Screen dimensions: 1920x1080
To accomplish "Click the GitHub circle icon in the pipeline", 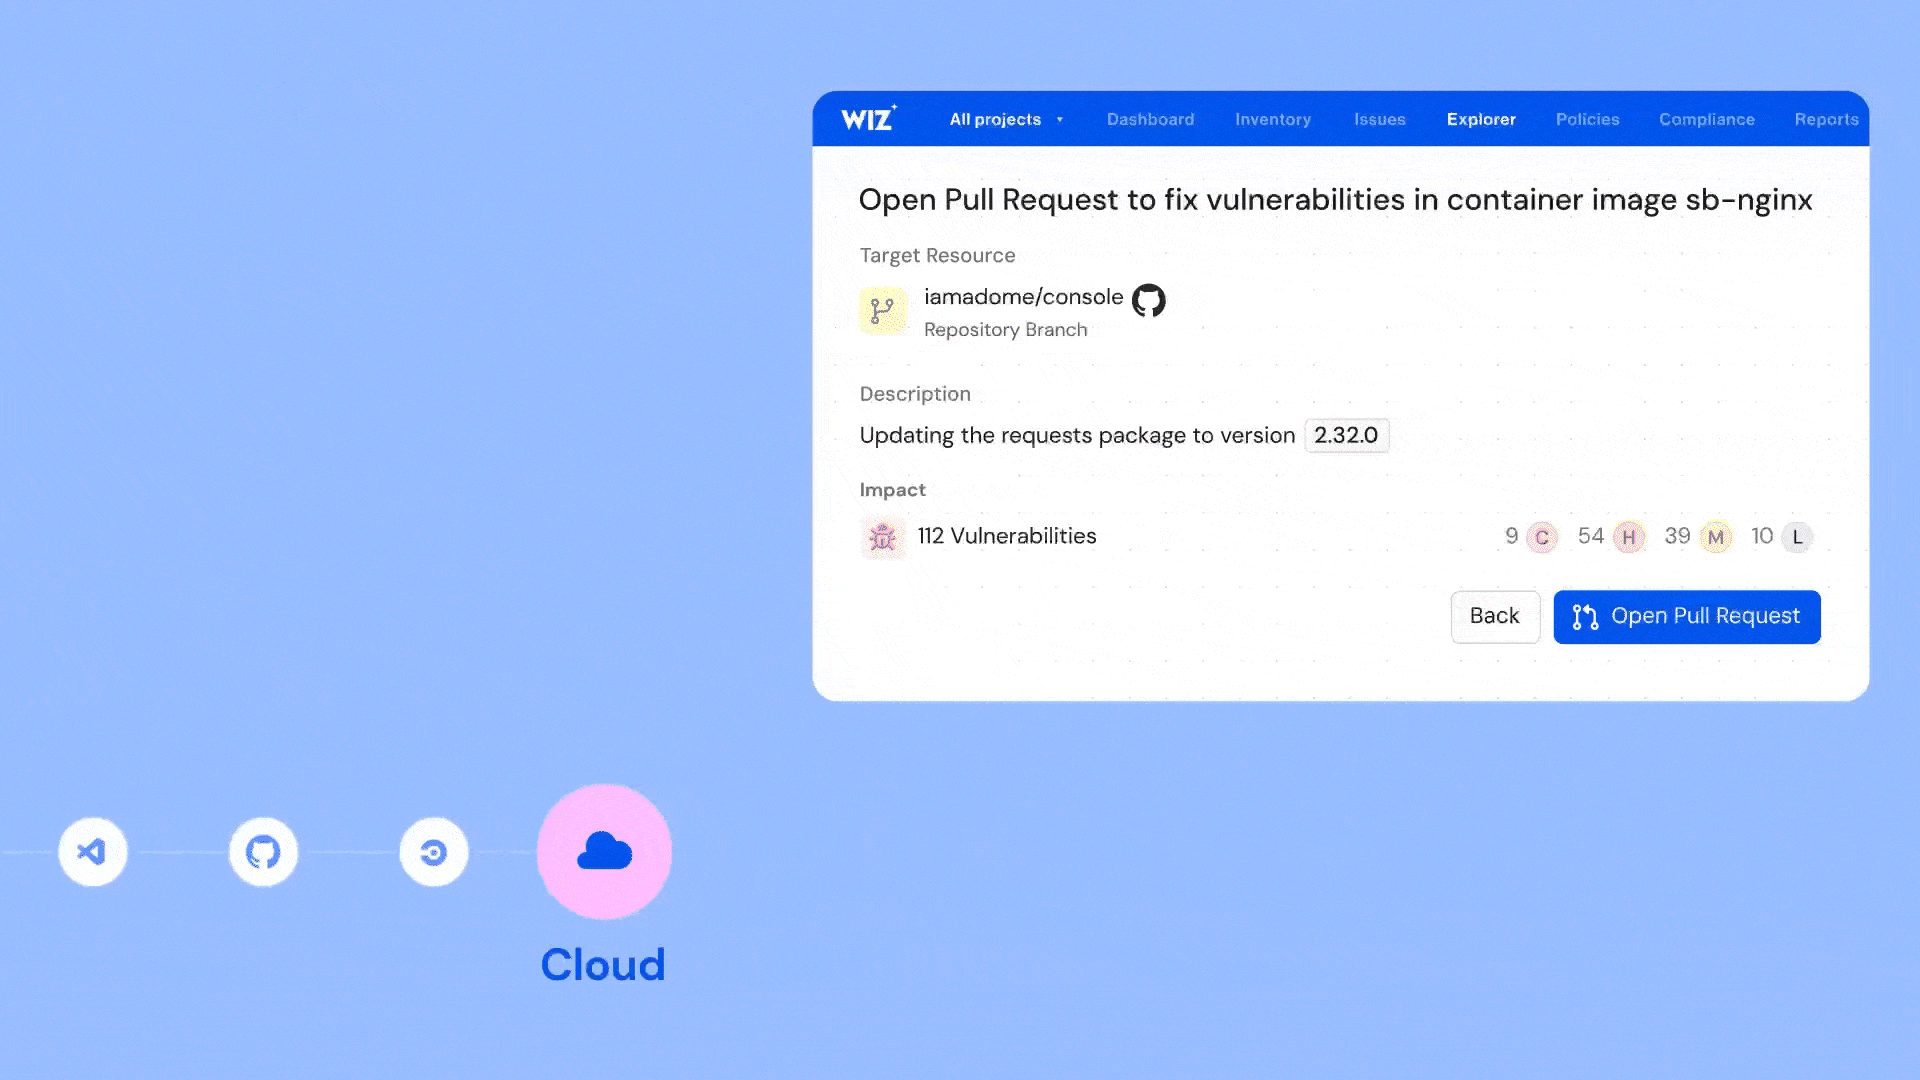I will pyautogui.click(x=263, y=852).
